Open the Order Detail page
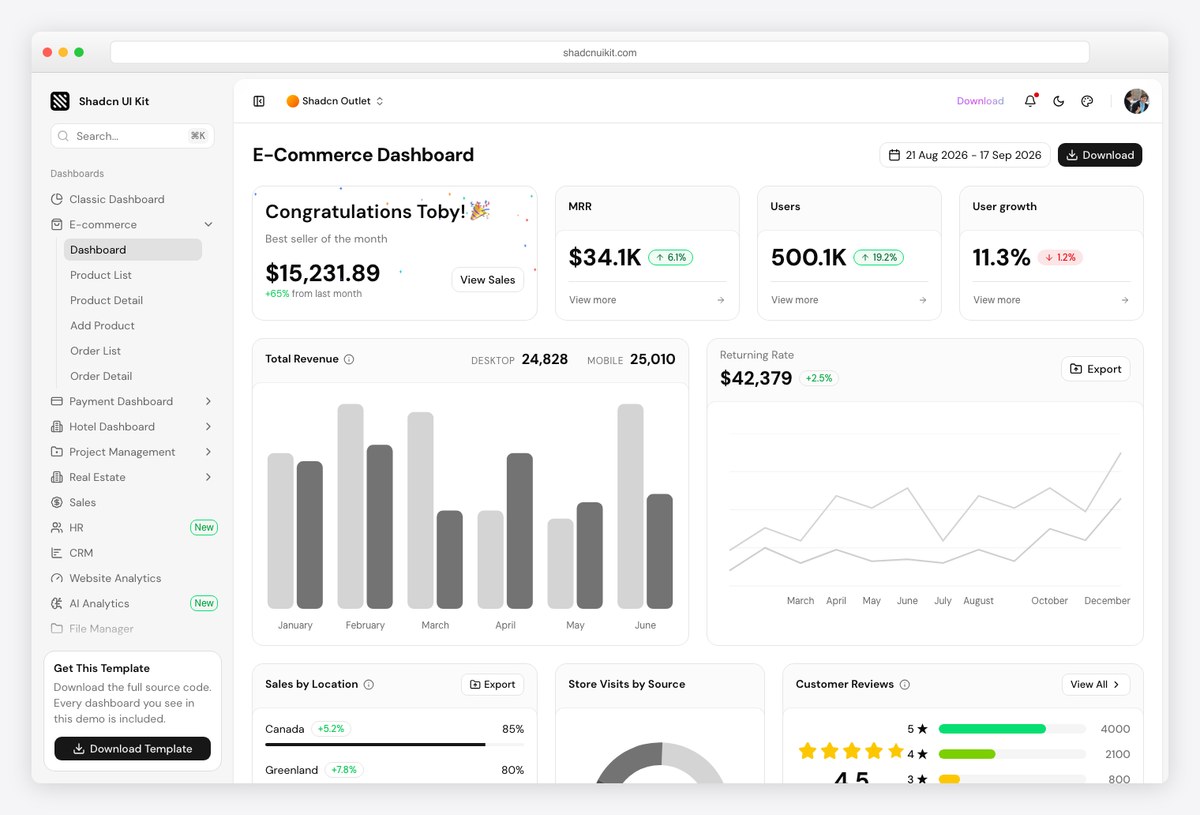Image resolution: width=1200 pixels, height=815 pixels. pyautogui.click(x=101, y=376)
